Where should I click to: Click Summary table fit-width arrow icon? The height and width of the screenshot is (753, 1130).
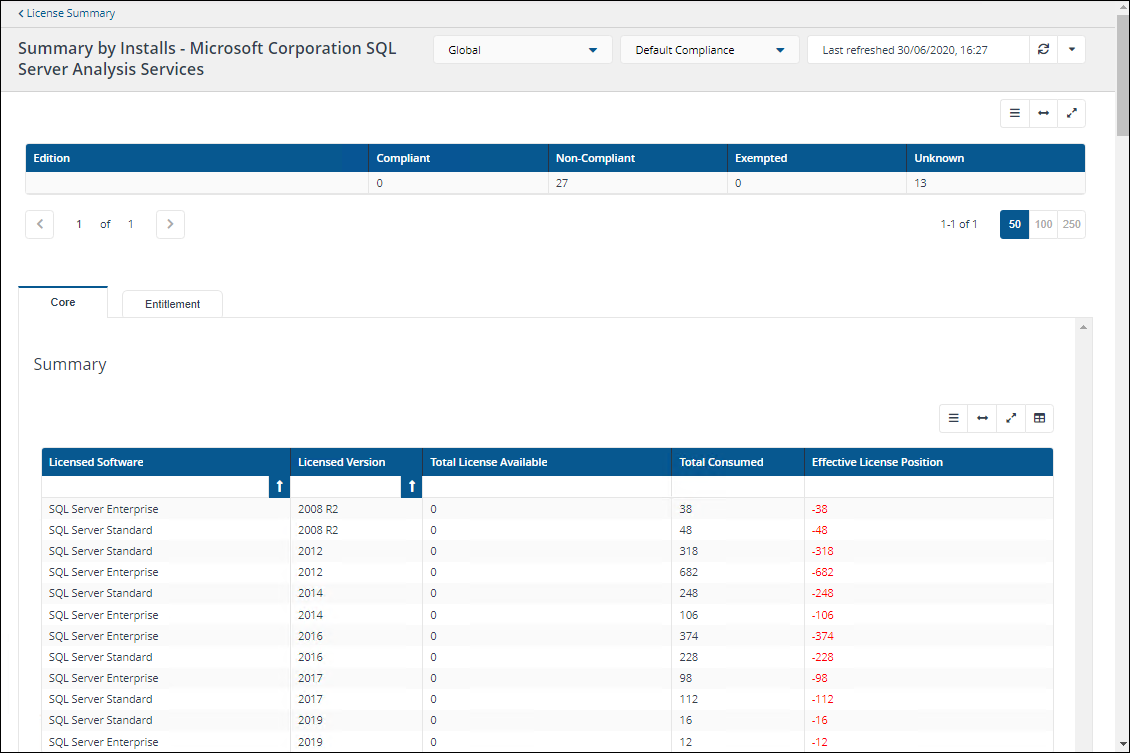click(982, 418)
